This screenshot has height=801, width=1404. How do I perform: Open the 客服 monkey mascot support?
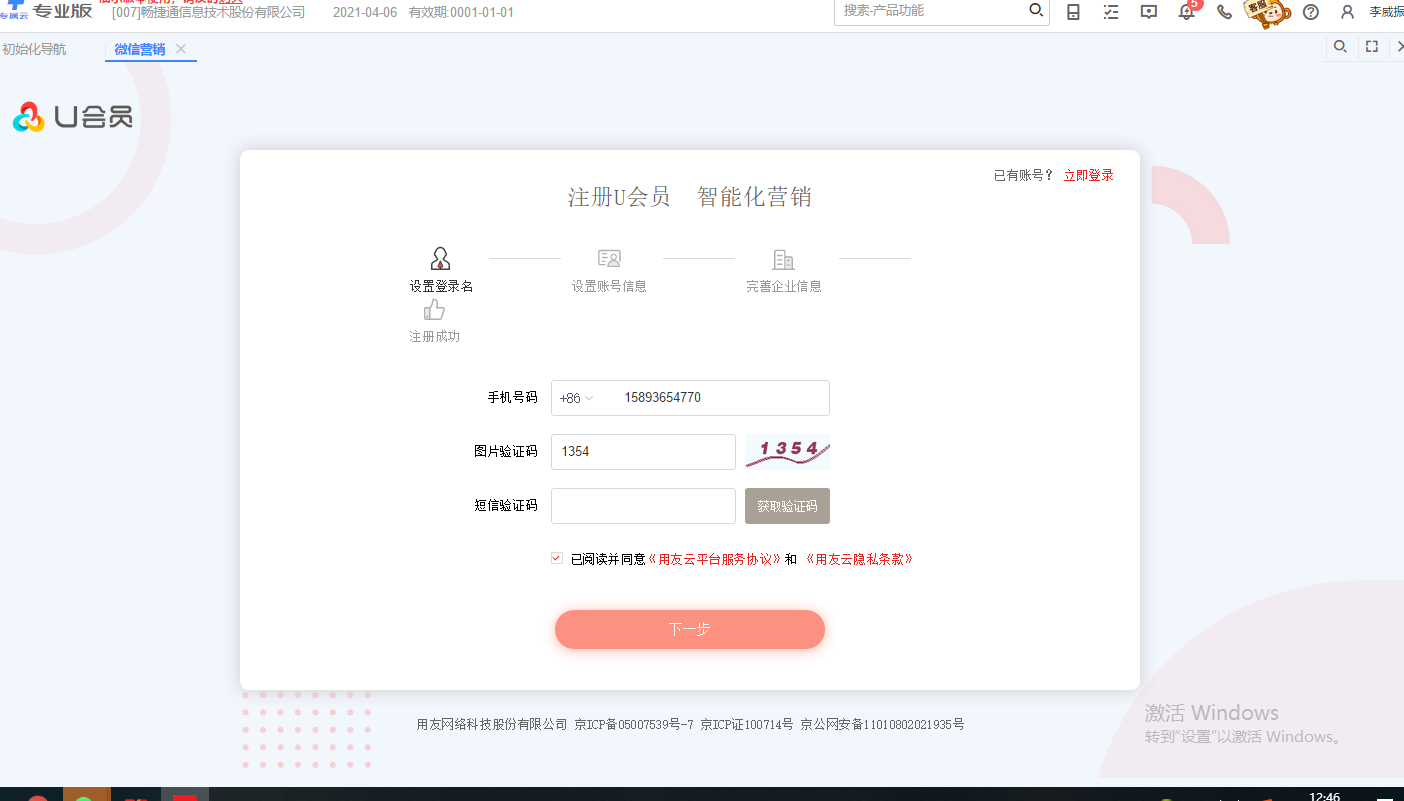point(1268,11)
